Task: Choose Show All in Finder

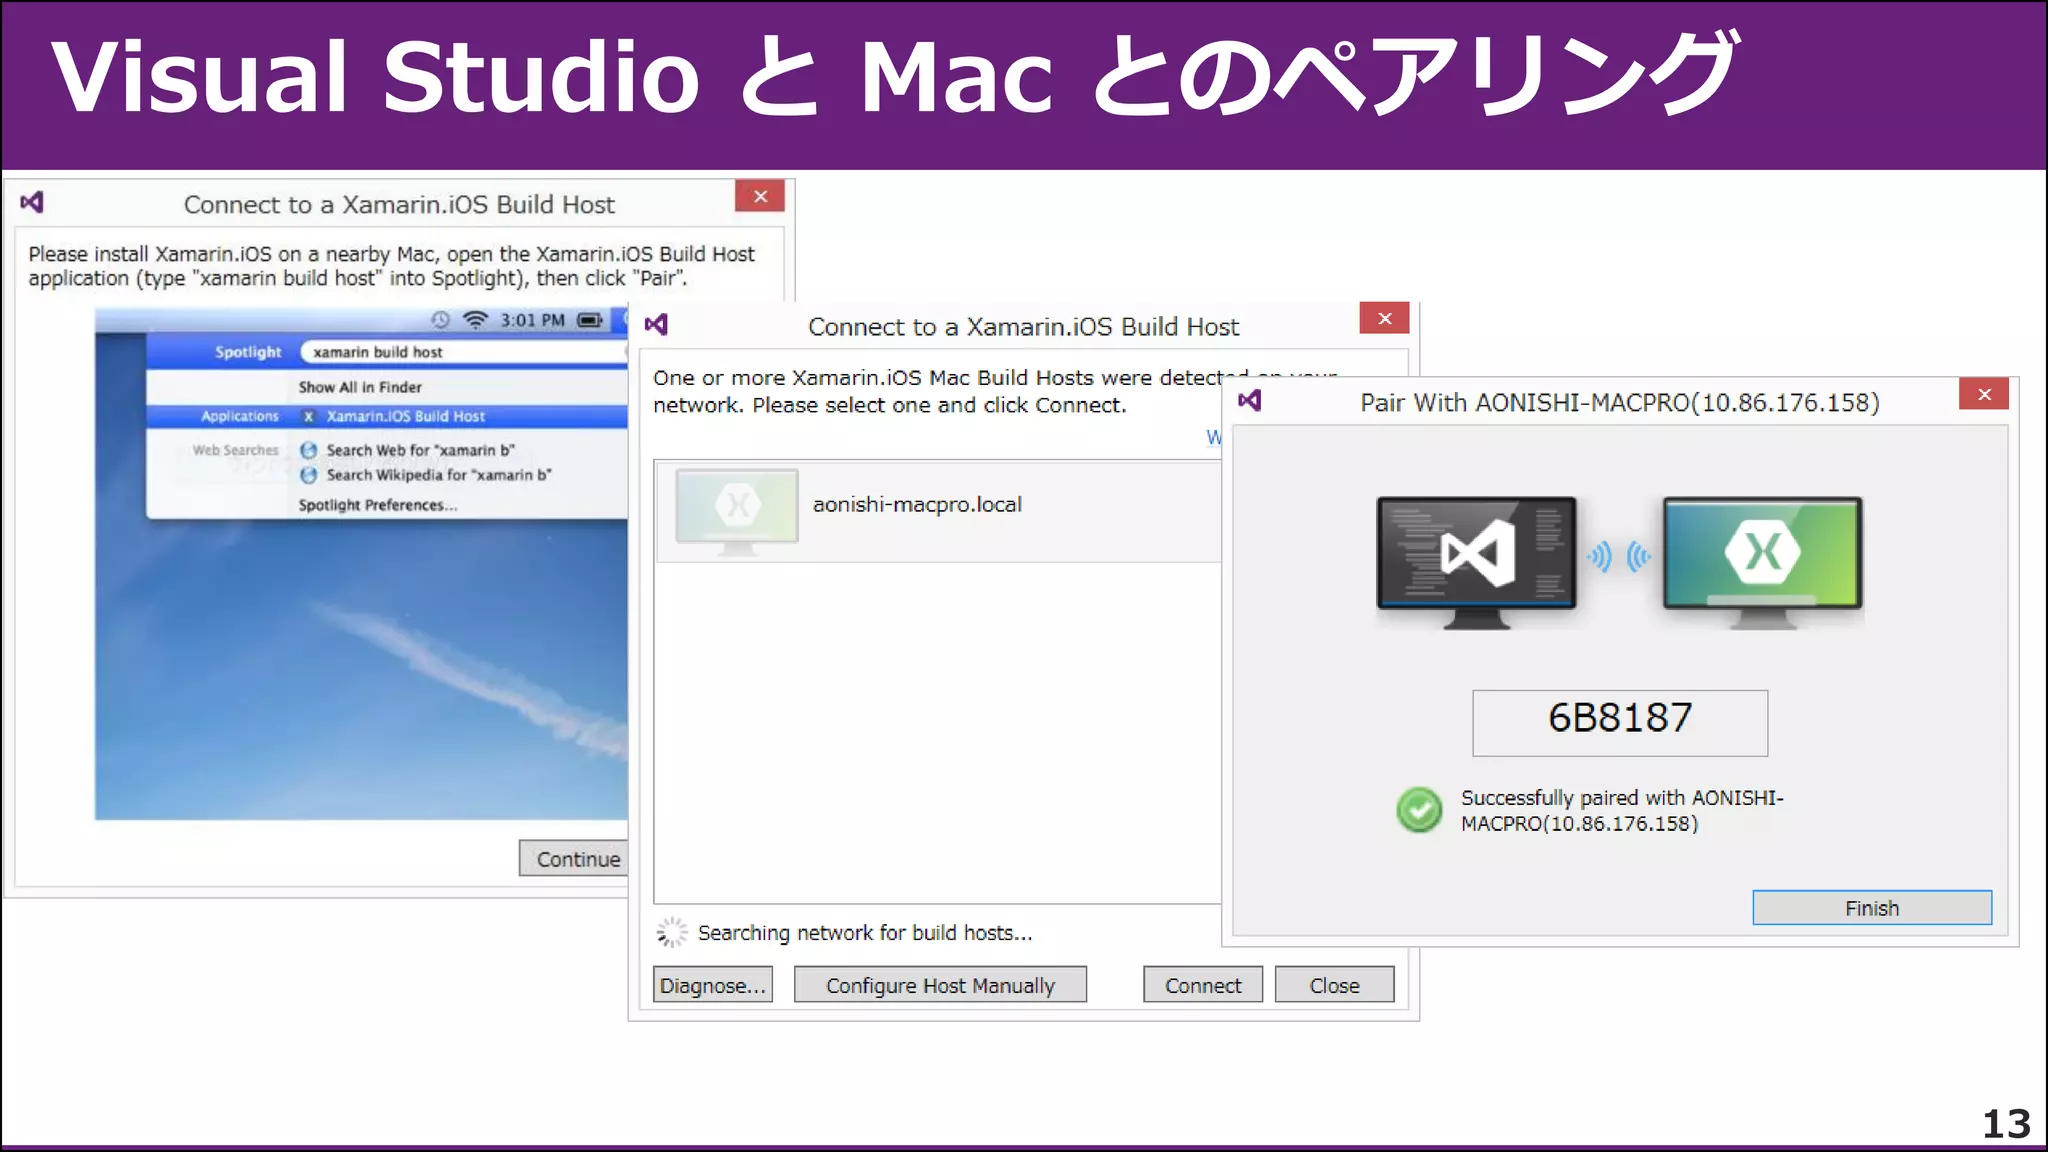Action: point(360,387)
